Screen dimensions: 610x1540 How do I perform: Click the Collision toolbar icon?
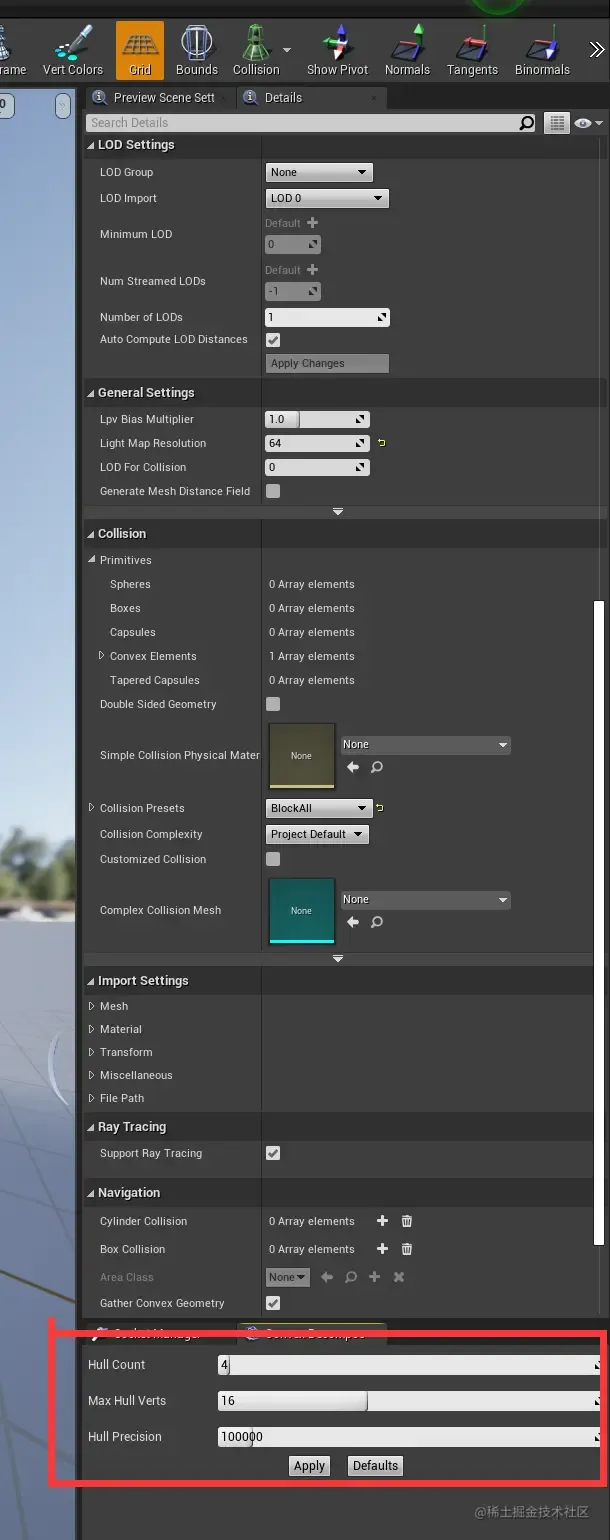pos(256,50)
